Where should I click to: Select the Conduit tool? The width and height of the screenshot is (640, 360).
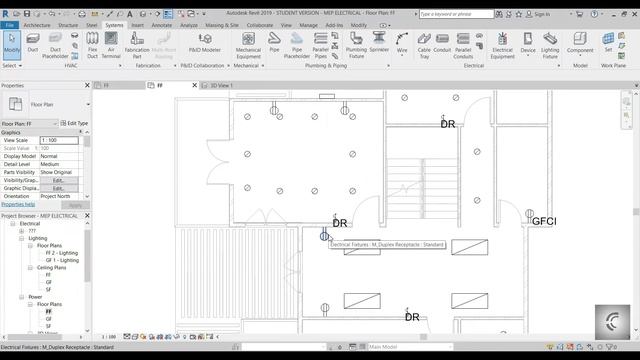(442, 43)
